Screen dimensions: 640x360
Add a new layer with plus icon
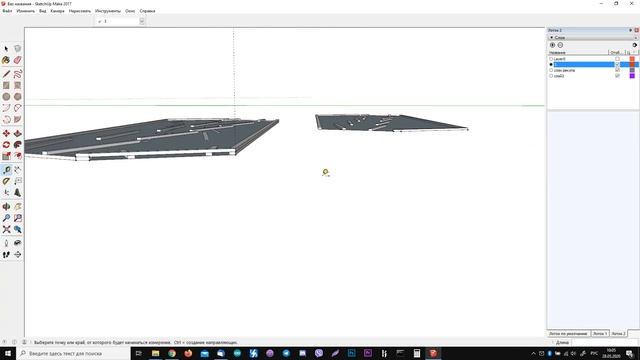[x=552, y=45]
